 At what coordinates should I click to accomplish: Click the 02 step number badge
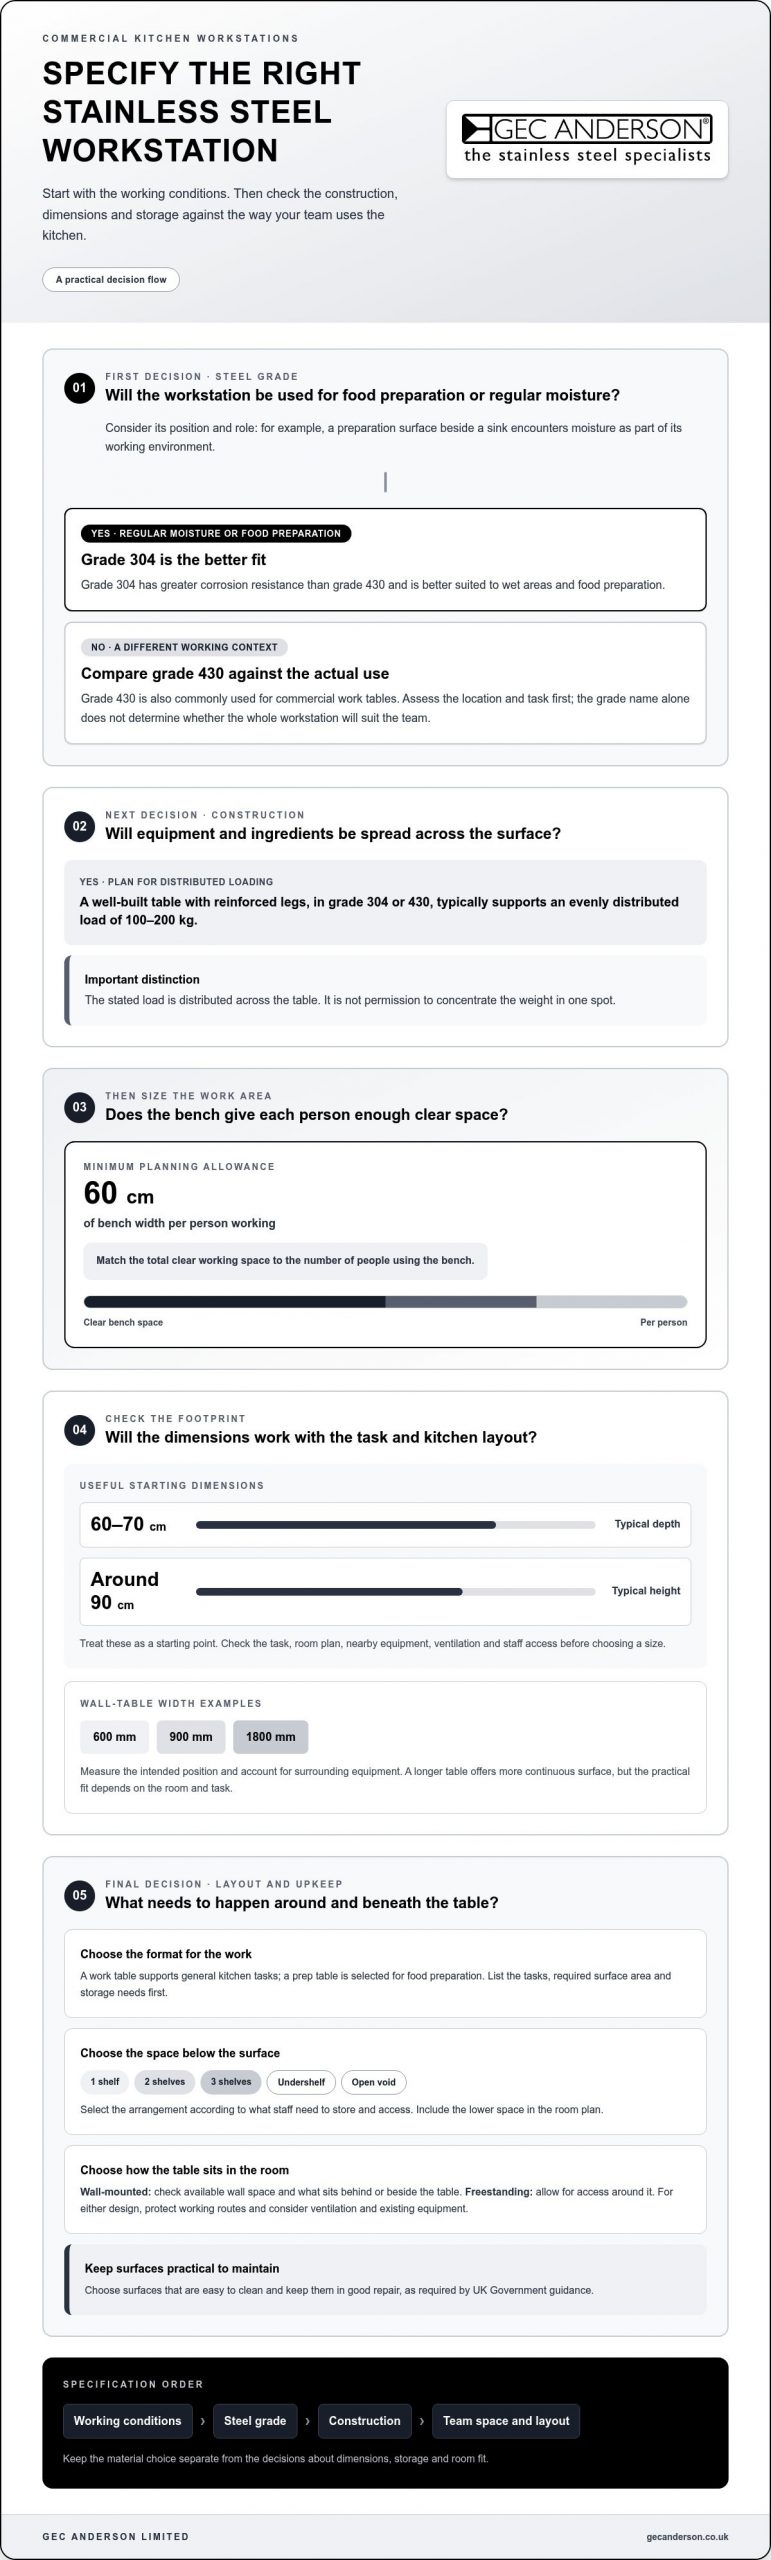(x=79, y=826)
